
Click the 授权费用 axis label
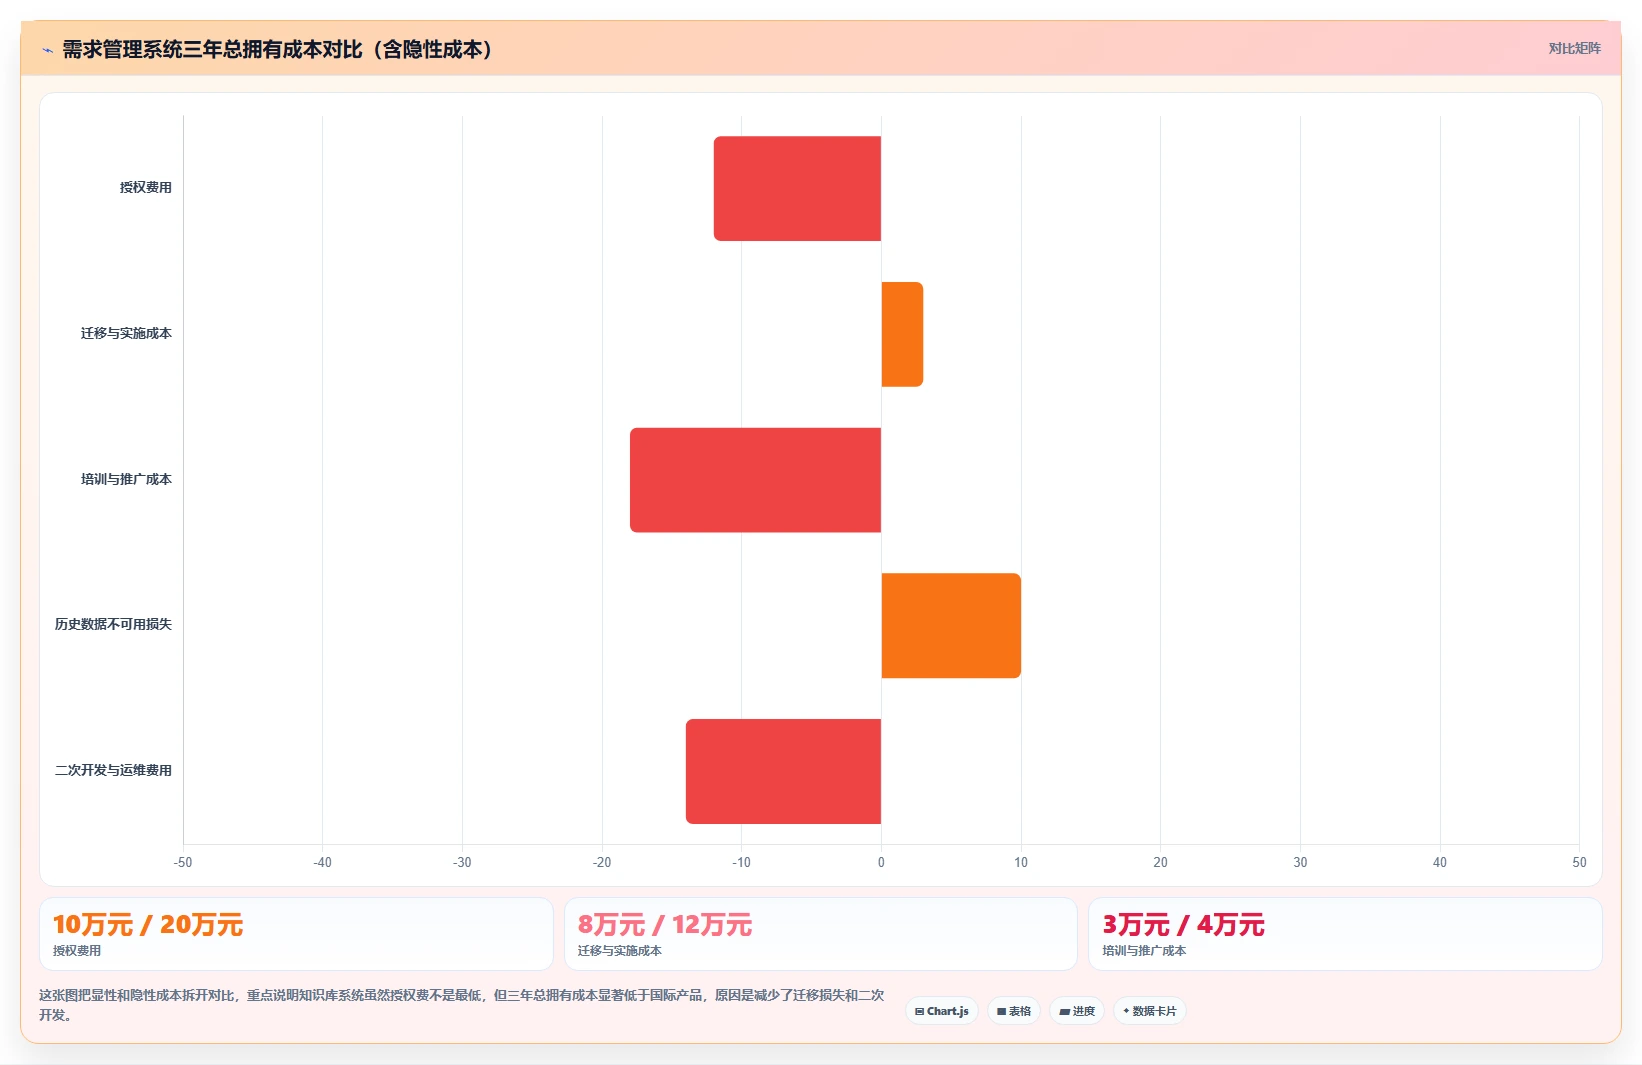(146, 187)
